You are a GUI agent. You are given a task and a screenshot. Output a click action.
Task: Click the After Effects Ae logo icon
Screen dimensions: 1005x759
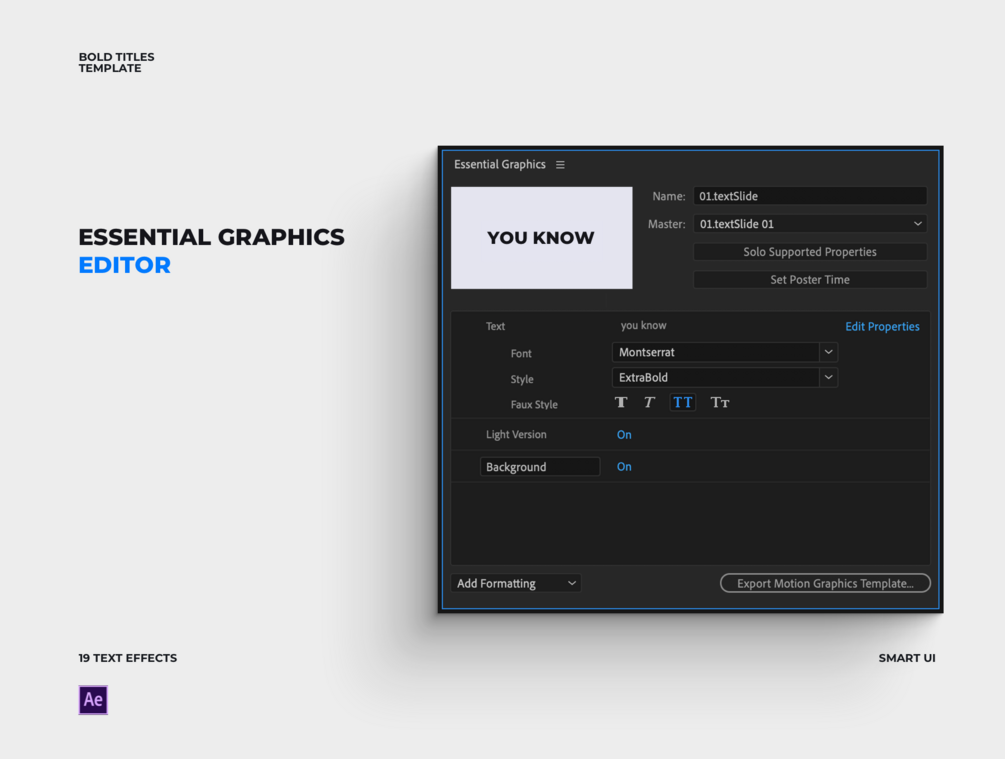pos(93,699)
